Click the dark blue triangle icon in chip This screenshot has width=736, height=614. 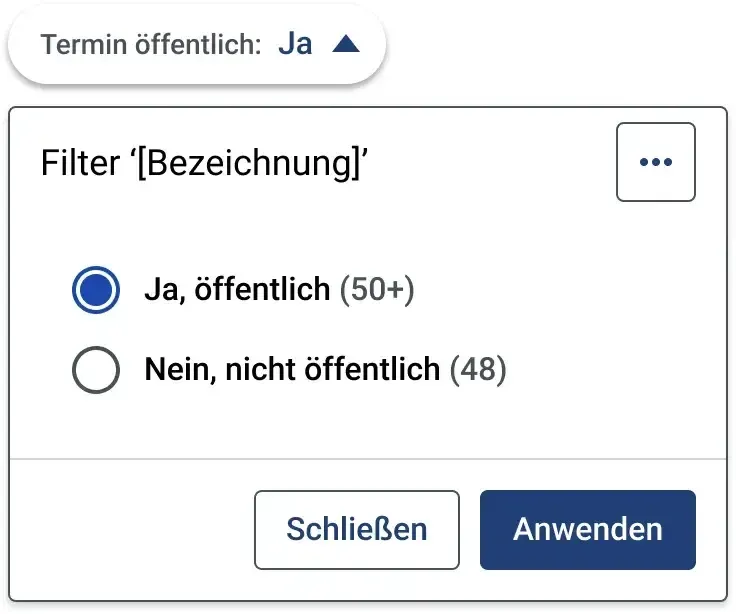(346, 44)
